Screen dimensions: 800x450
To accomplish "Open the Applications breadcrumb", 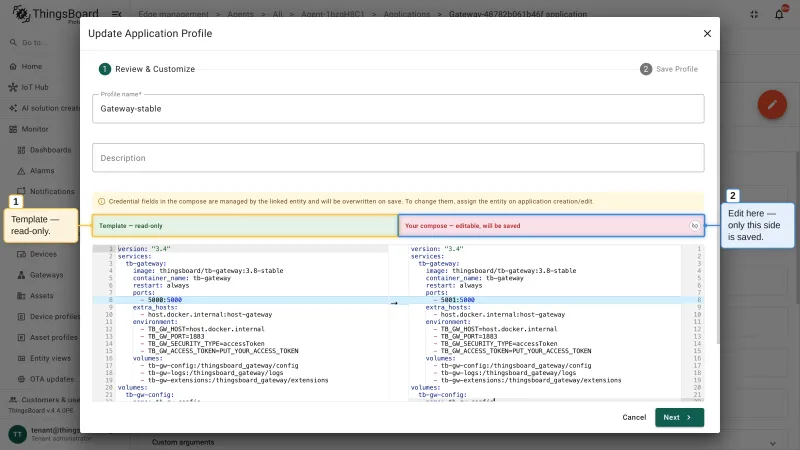I will point(407,14).
